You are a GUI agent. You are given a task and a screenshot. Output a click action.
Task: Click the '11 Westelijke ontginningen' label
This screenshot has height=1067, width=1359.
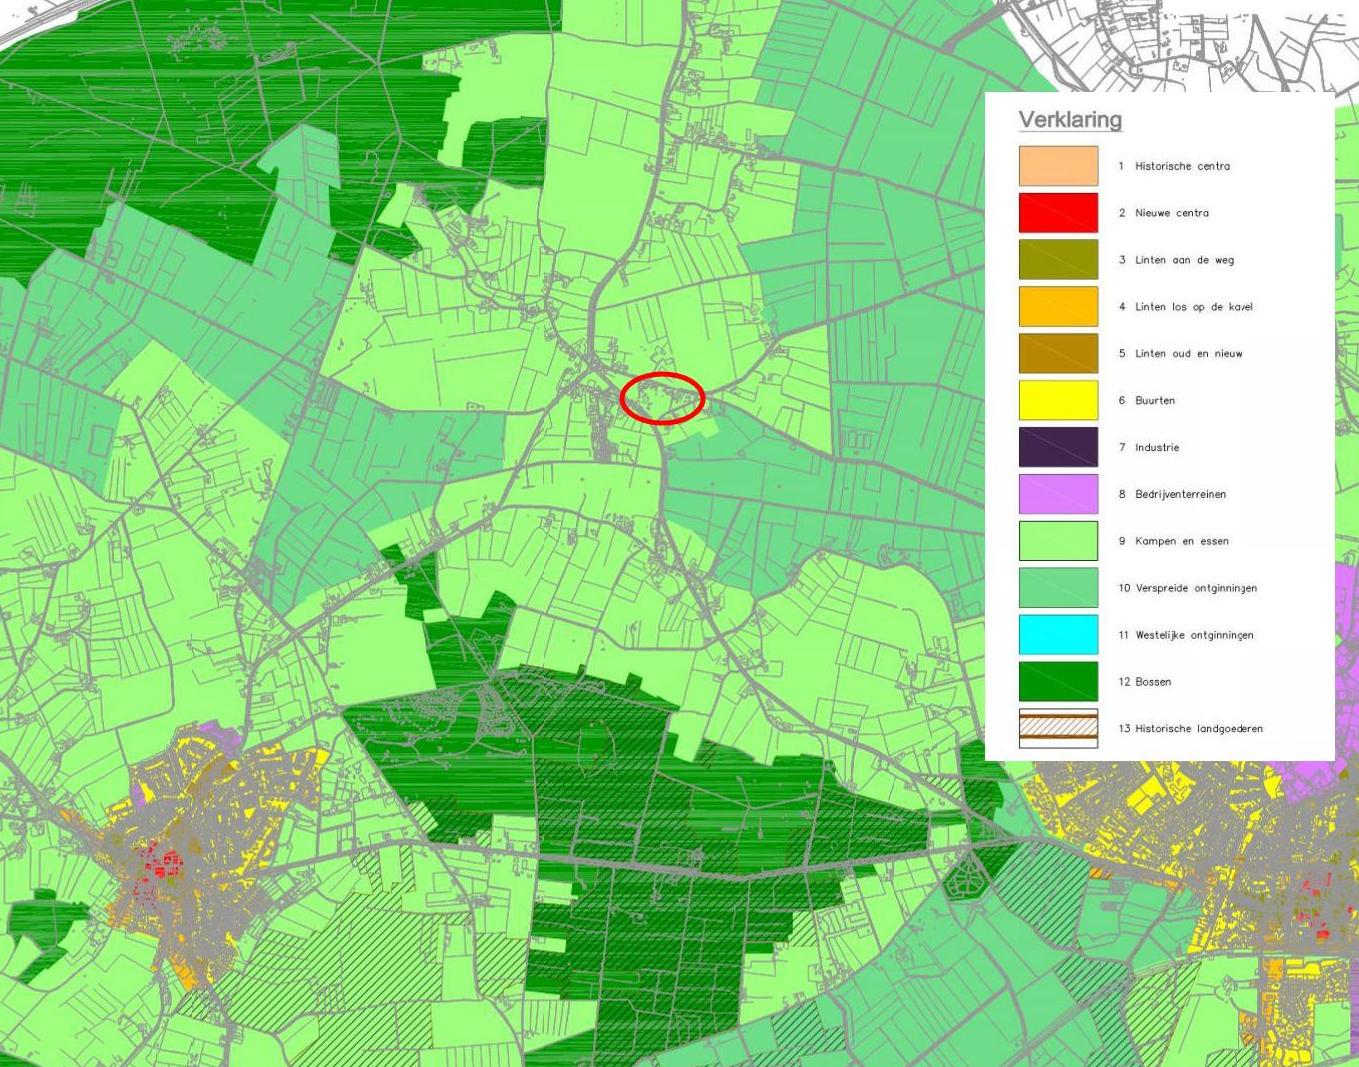point(1185,635)
